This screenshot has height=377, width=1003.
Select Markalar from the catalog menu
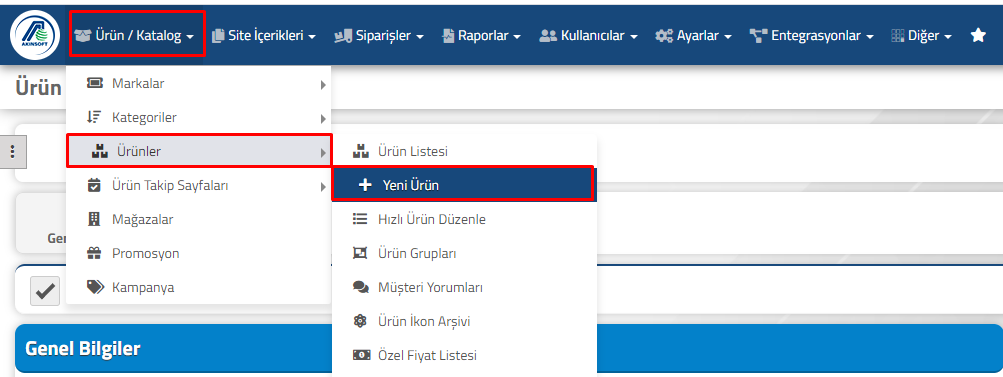coord(198,84)
